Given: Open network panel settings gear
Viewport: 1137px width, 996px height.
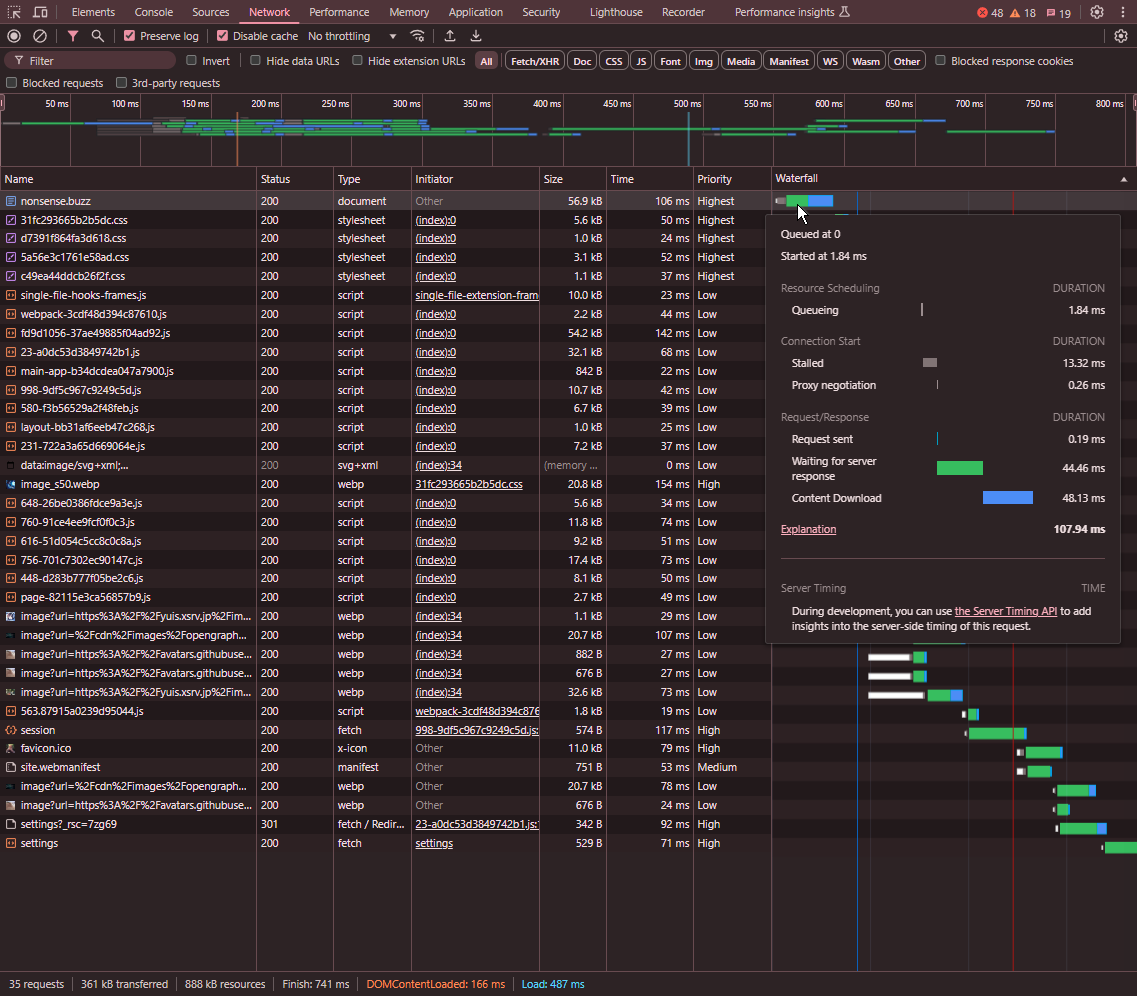Looking at the screenshot, I should point(1121,36).
